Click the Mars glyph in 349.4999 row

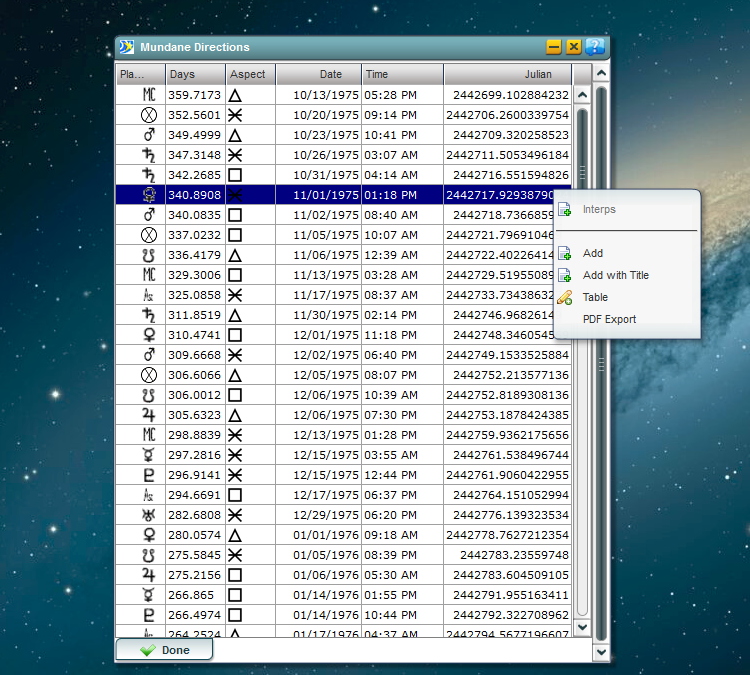[148, 135]
